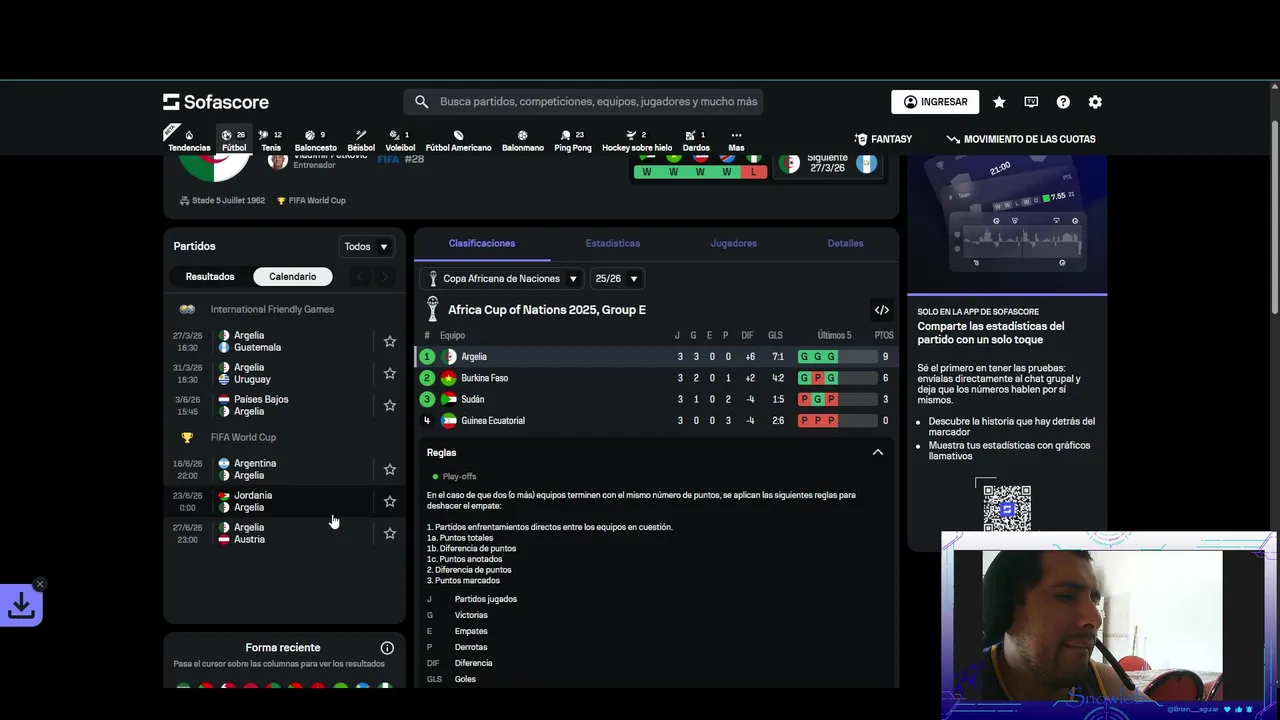Favorite the Jordania vs Argelia match

point(390,501)
